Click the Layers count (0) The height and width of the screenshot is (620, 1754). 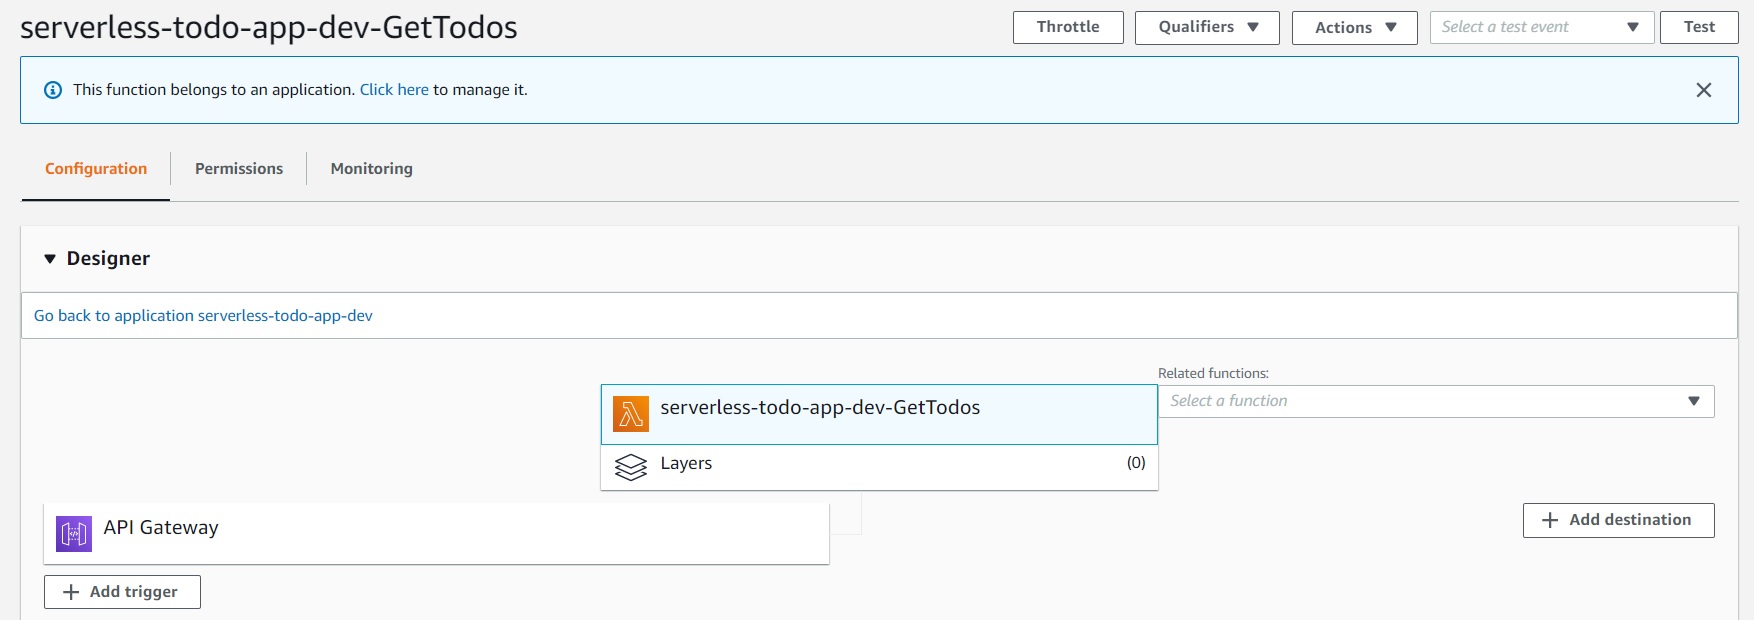pos(1136,463)
